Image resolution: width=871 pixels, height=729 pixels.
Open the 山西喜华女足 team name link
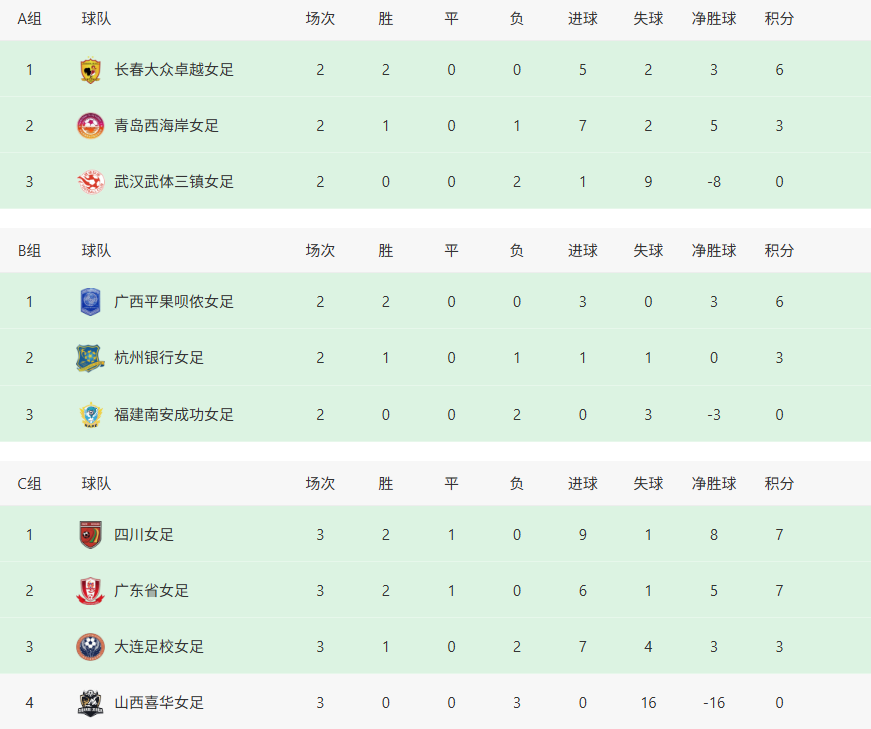tap(159, 703)
